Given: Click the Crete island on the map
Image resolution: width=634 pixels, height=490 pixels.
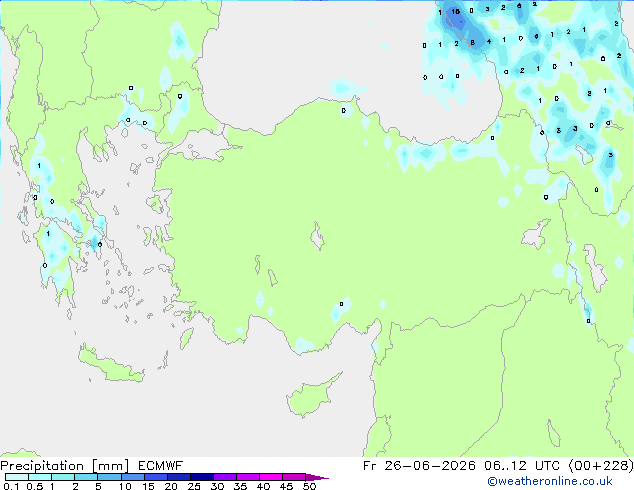Looking at the screenshot, I should (x=109, y=365).
